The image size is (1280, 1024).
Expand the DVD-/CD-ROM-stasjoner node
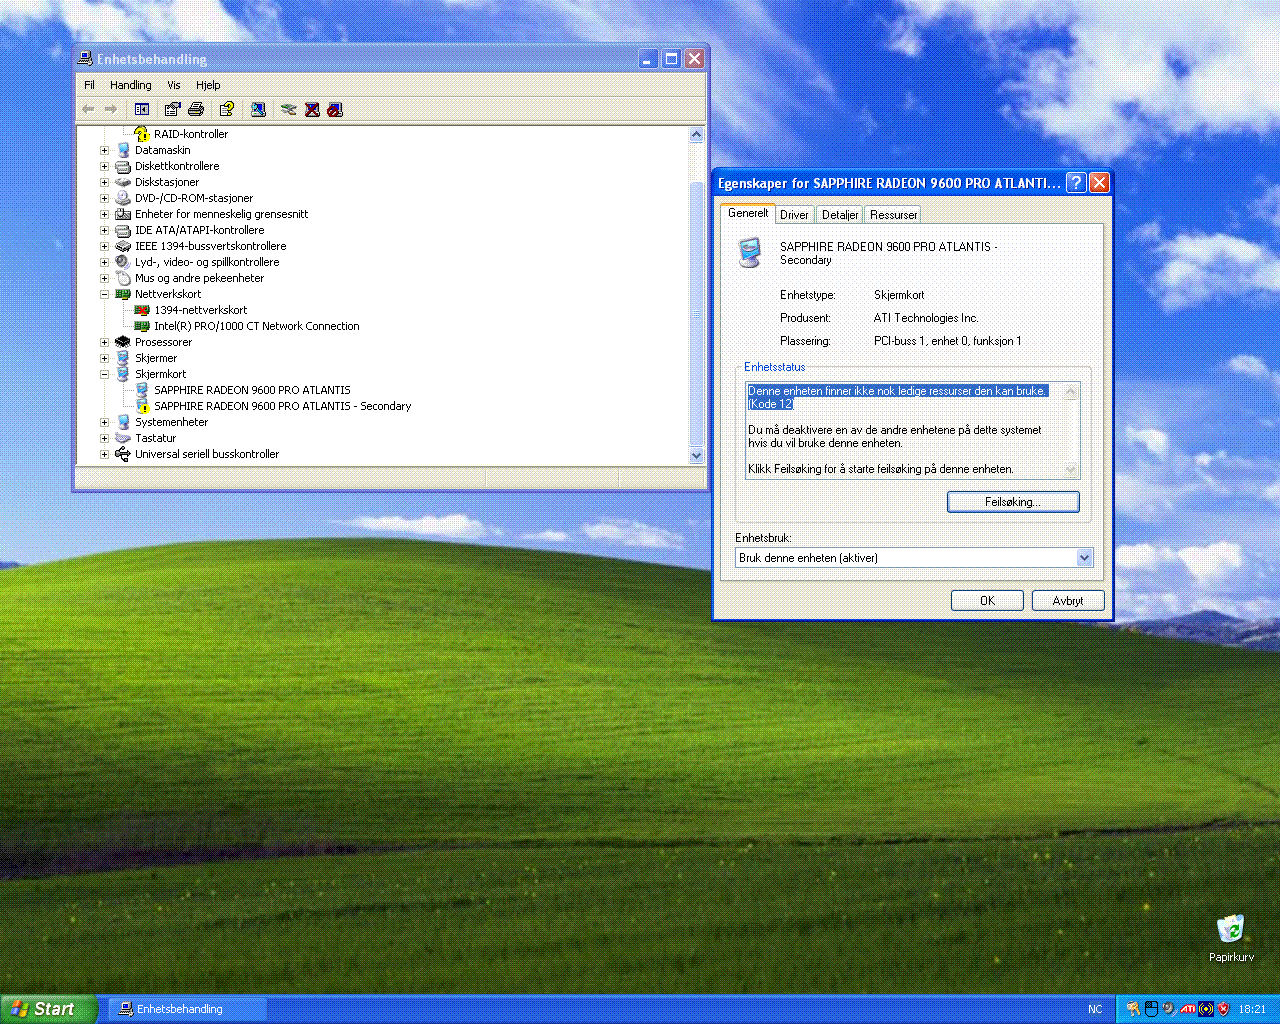point(104,198)
